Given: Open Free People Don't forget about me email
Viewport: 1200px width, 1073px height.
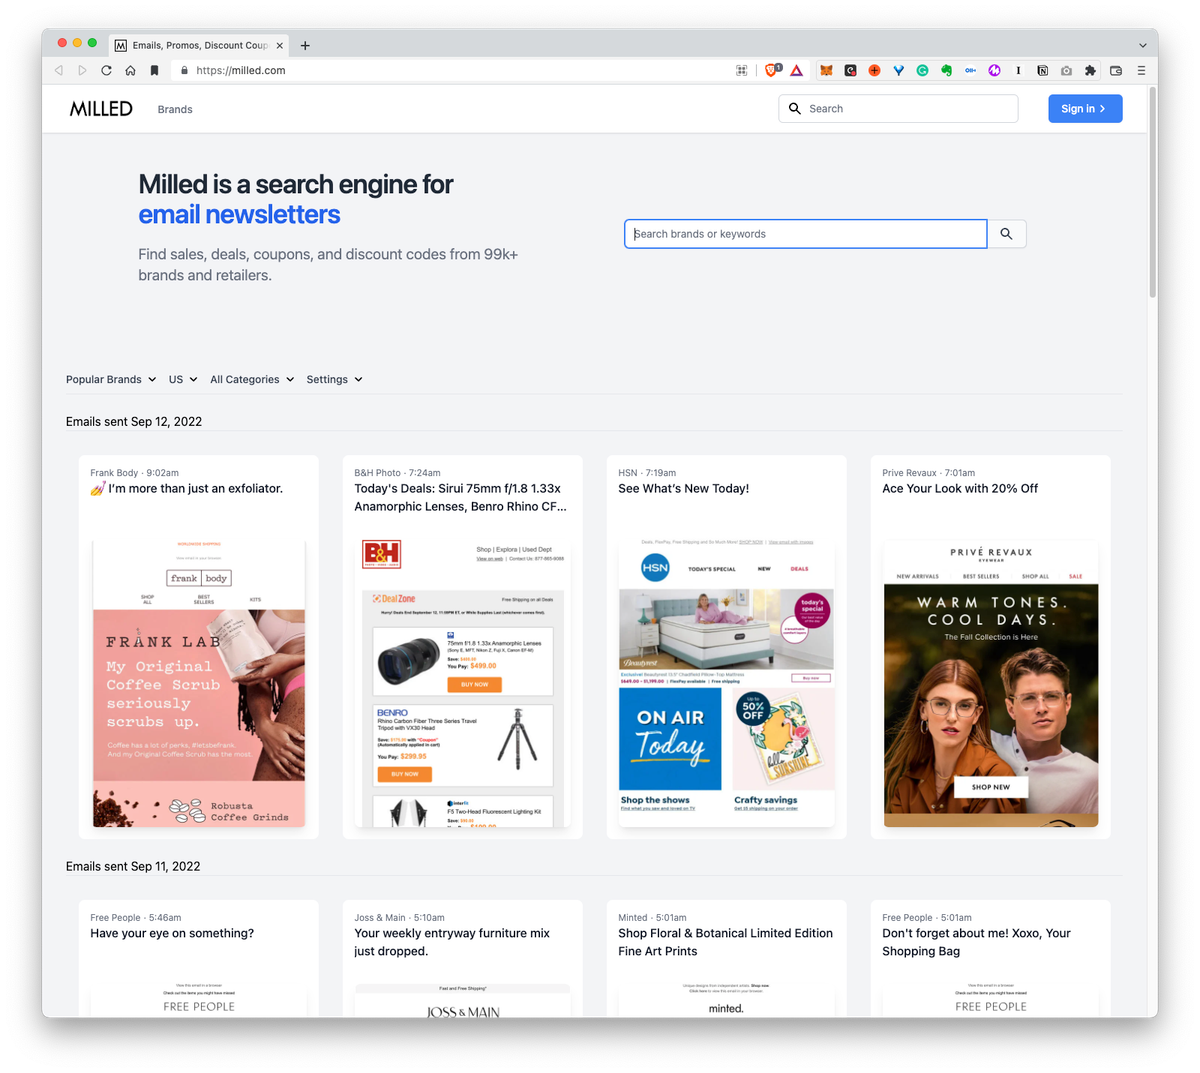Looking at the screenshot, I should (x=976, y=943).
